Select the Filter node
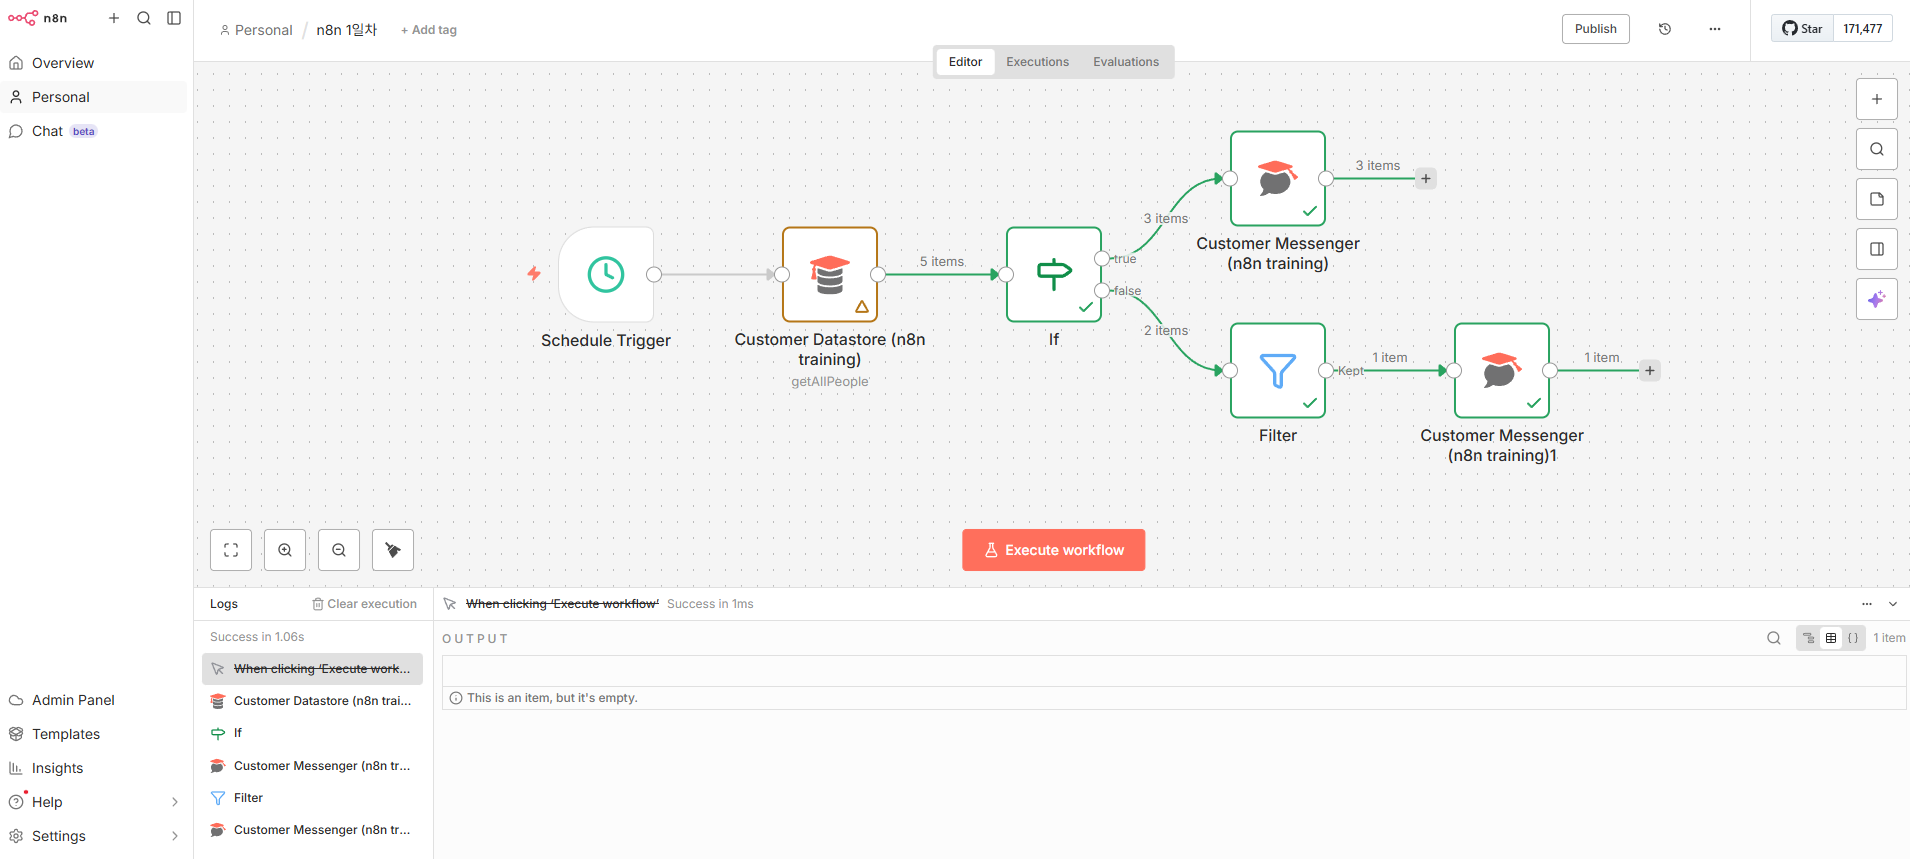Viewport: 1910px width, 859px height. point(1278,370)
